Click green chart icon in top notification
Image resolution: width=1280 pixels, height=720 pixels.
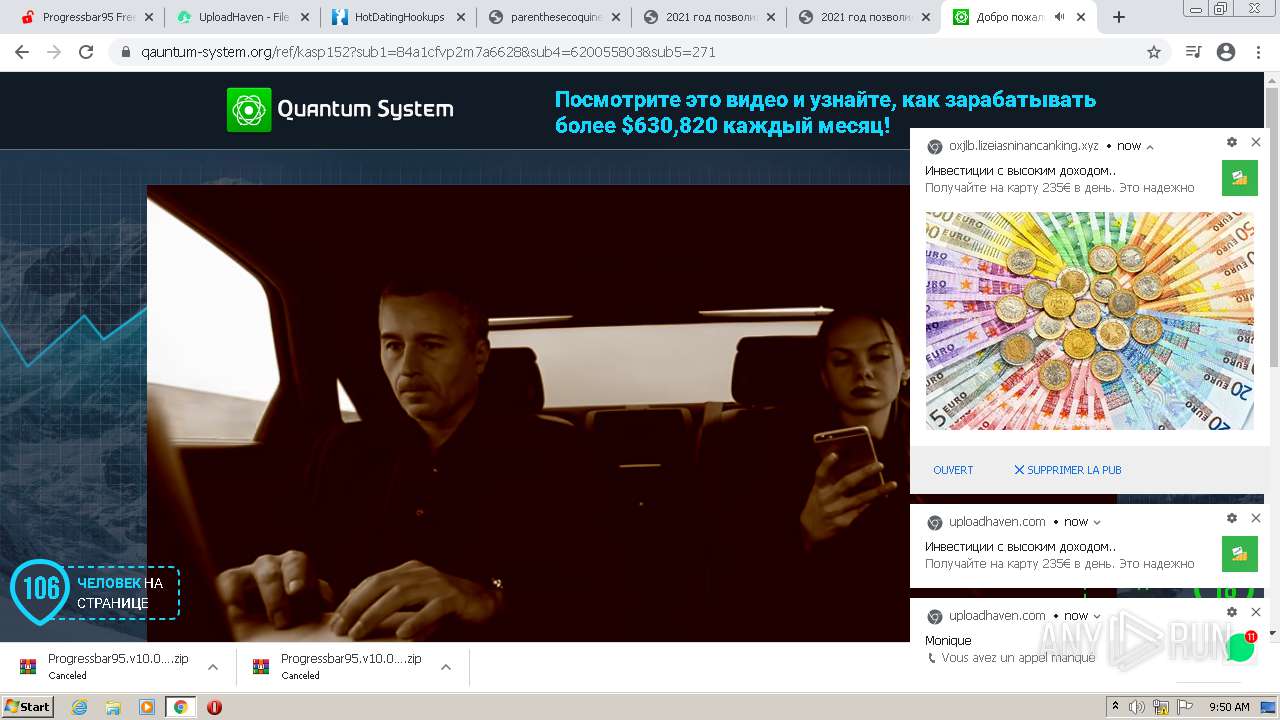pyautogui.click(x=1240, y=178)
